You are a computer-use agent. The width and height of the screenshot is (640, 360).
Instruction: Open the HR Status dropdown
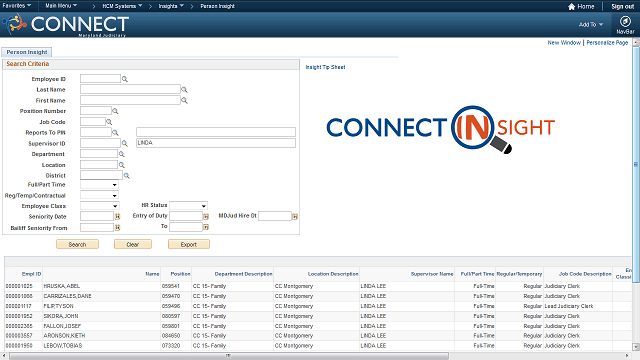[188, 206]
